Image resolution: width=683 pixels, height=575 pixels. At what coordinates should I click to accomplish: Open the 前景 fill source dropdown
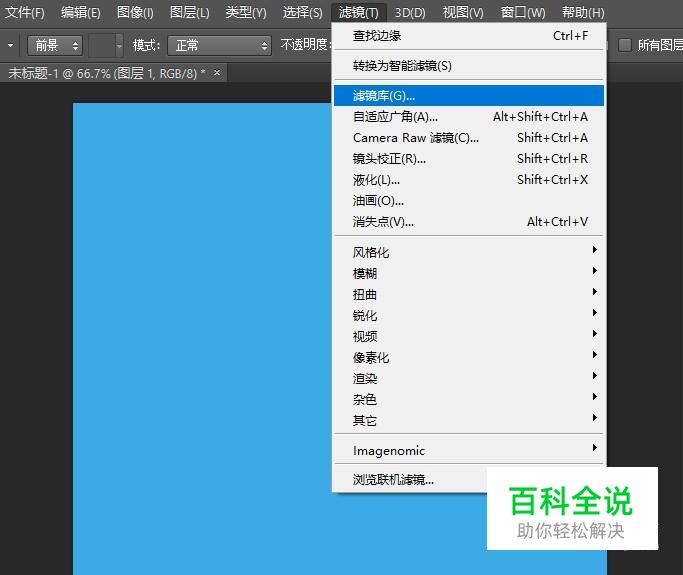55,45
